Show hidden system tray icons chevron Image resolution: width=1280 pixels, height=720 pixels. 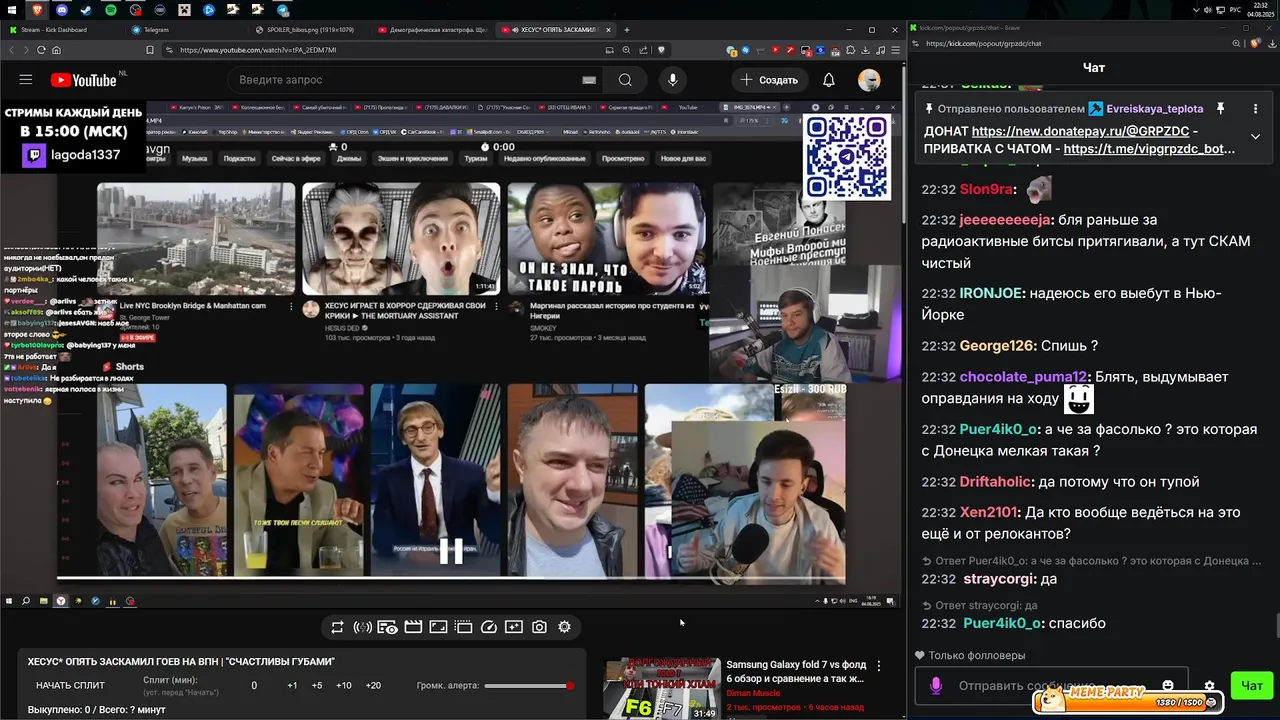[x=1198, y=9]
